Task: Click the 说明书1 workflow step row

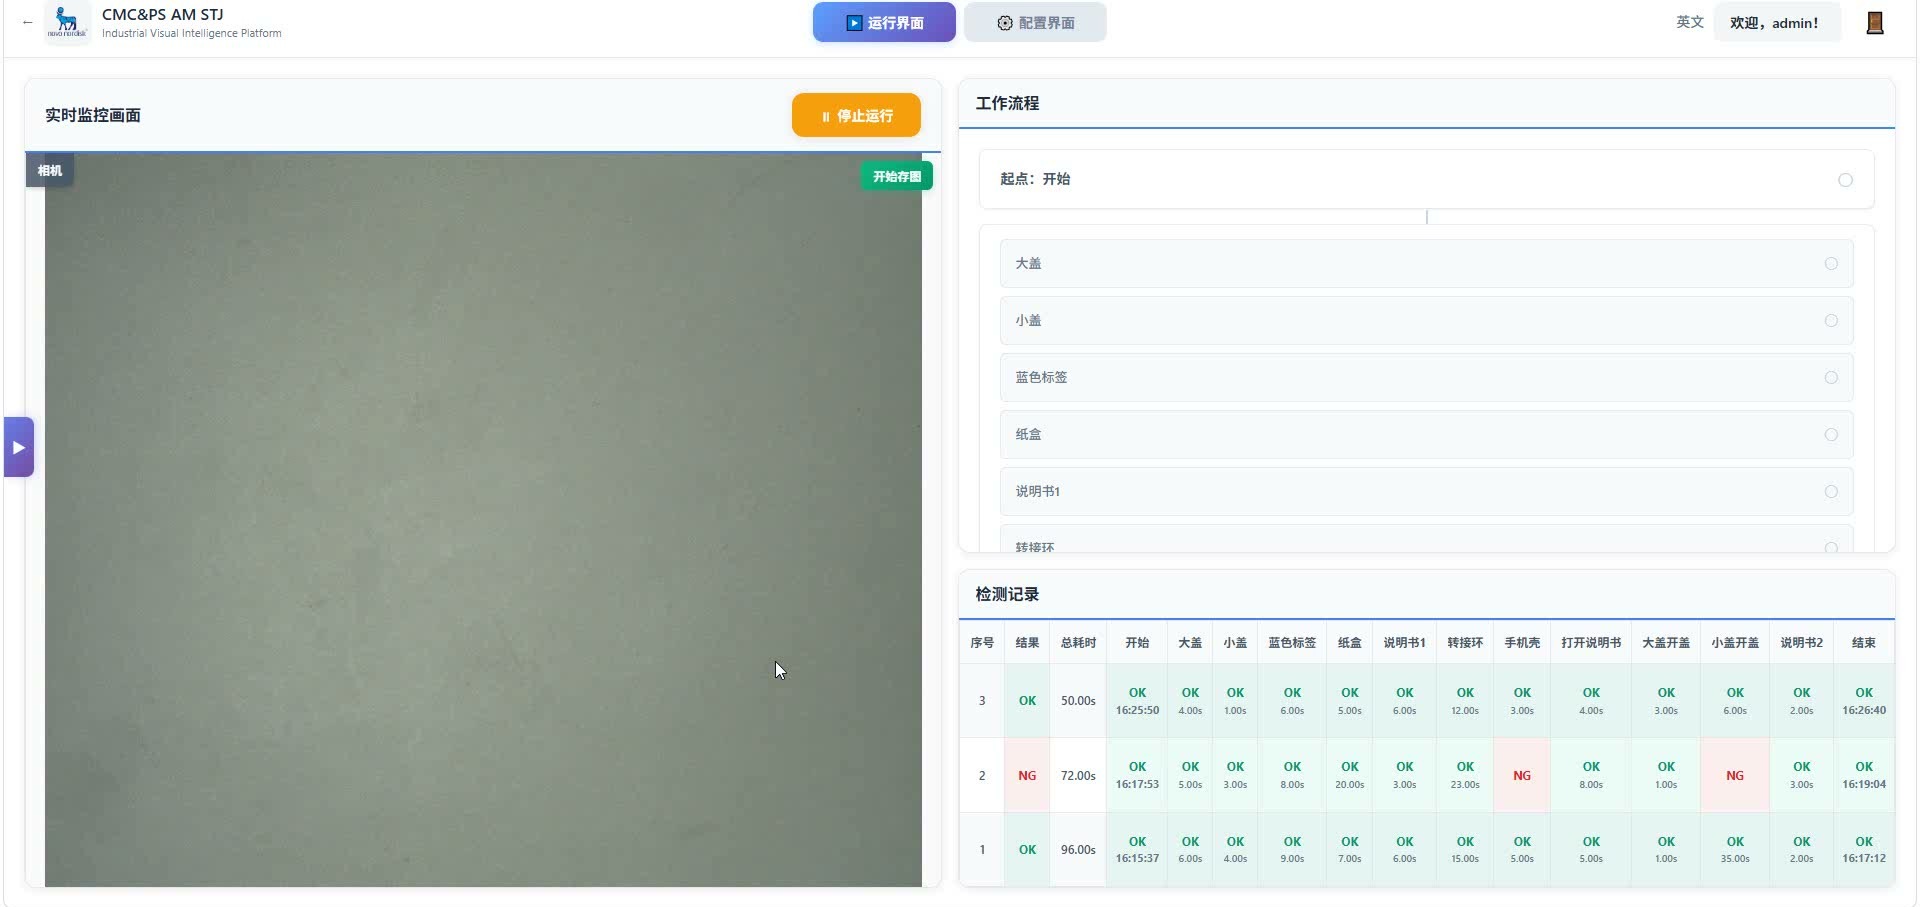Action: point(1426,492)
